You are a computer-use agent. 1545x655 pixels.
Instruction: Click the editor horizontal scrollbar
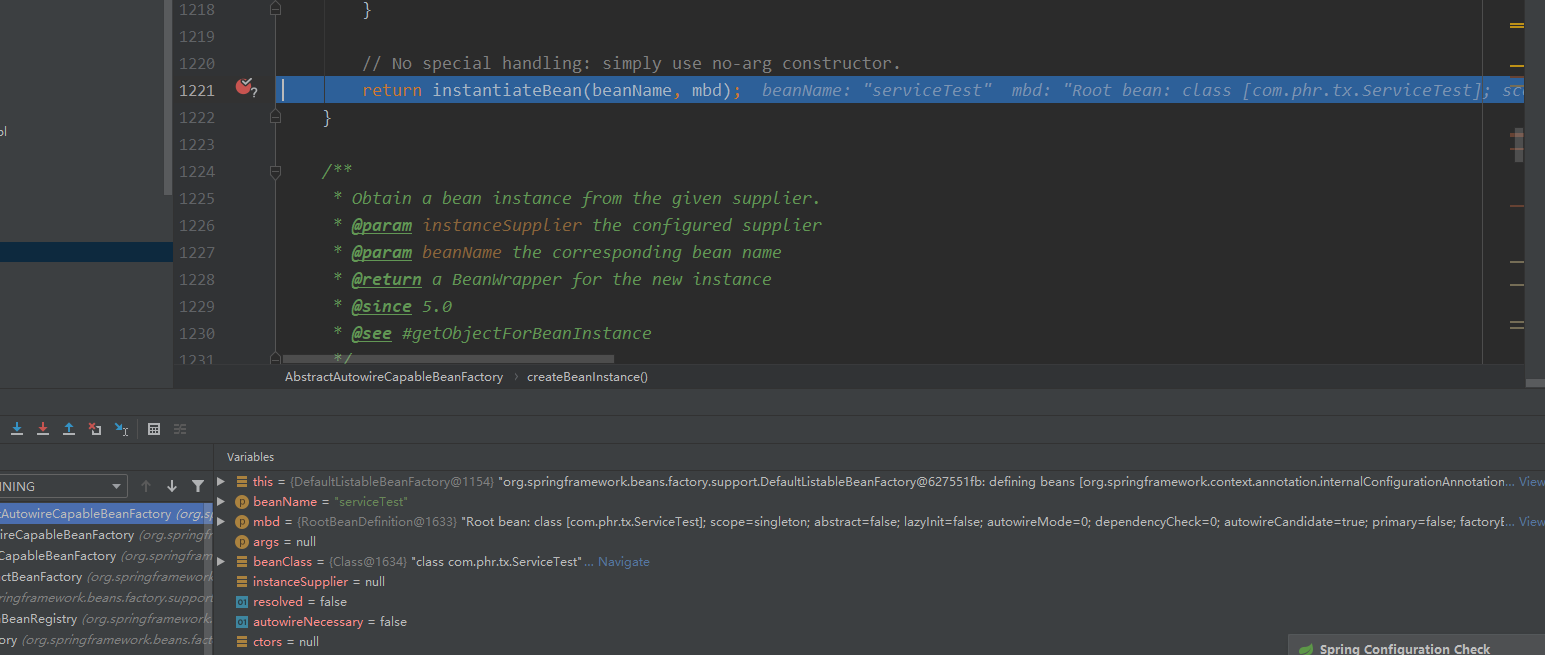(448, 358)
